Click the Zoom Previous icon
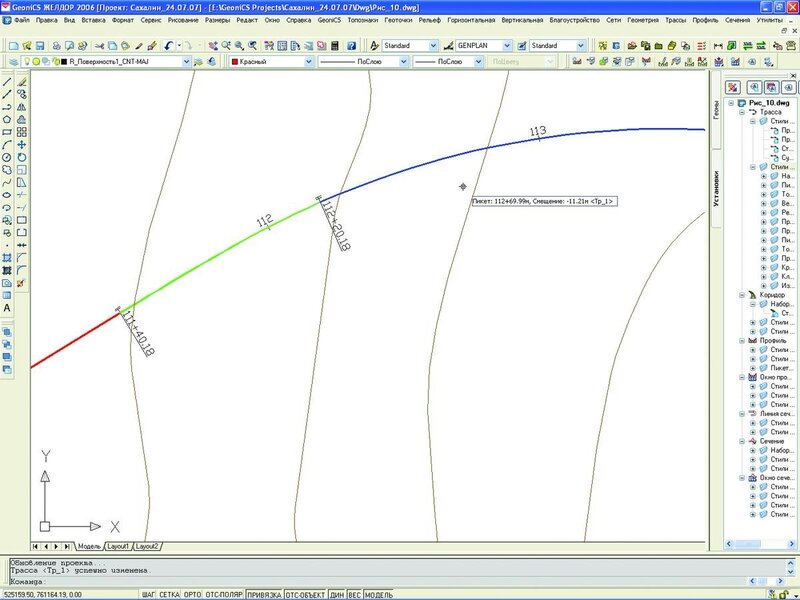Image resolution: width=800 pixels, height=600 pixels. tap(252, 46)
